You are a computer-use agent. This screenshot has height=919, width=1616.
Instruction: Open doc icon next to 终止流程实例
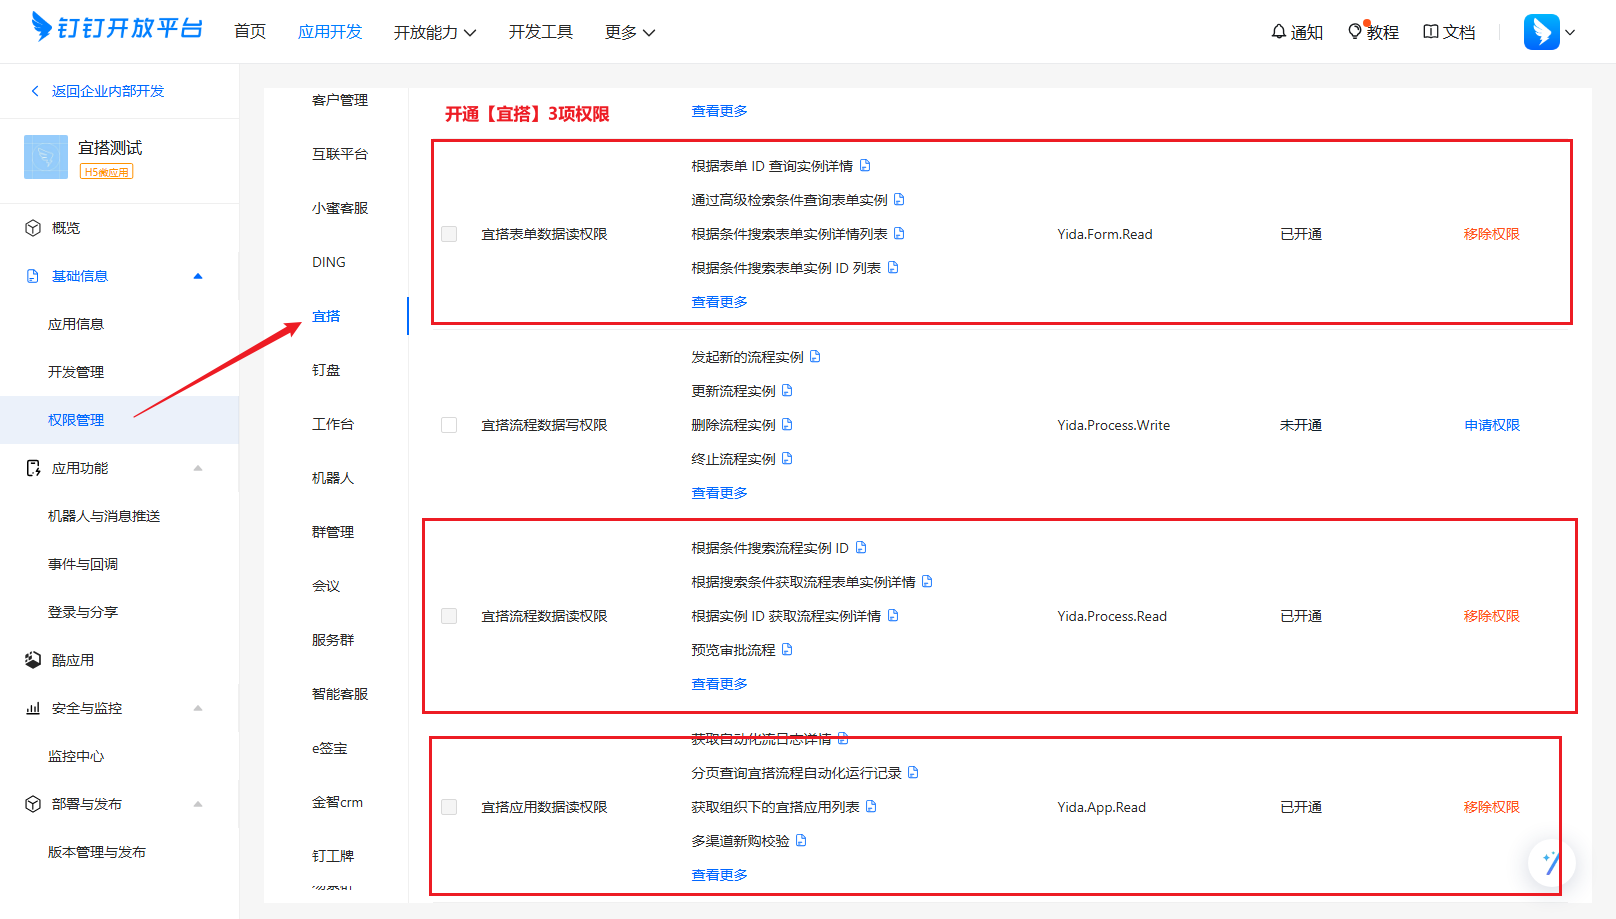point(787,459)
